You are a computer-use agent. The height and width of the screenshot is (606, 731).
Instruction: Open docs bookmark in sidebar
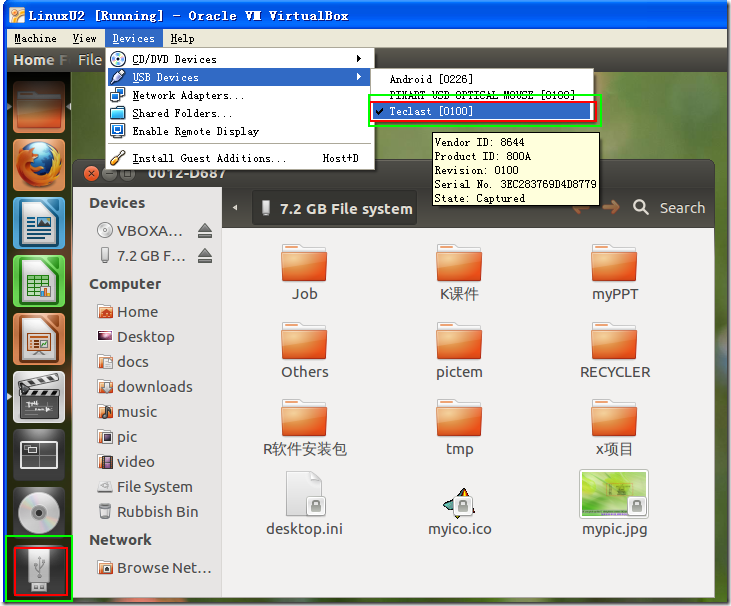coord(123,362)
